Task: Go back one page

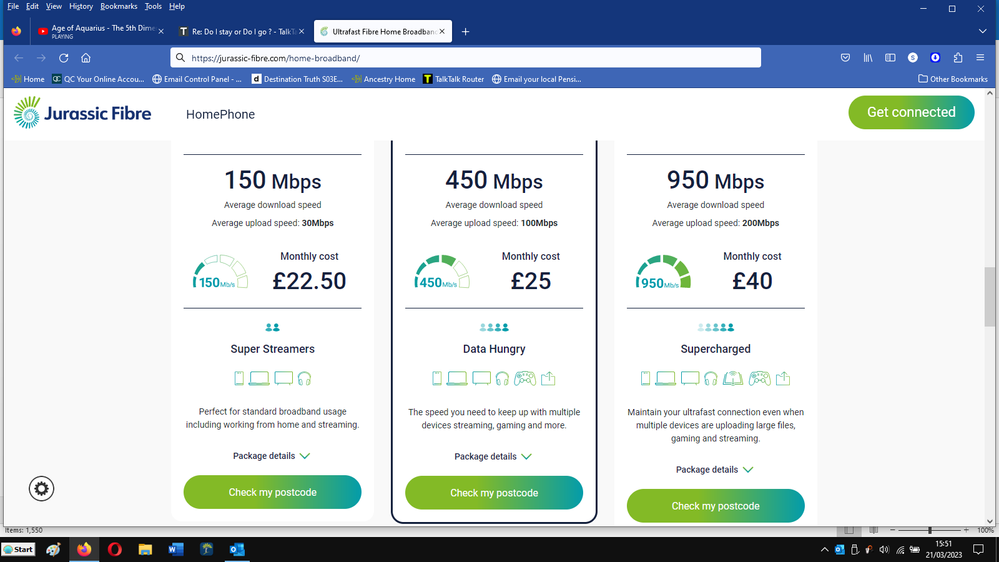Action: [18, 58]
